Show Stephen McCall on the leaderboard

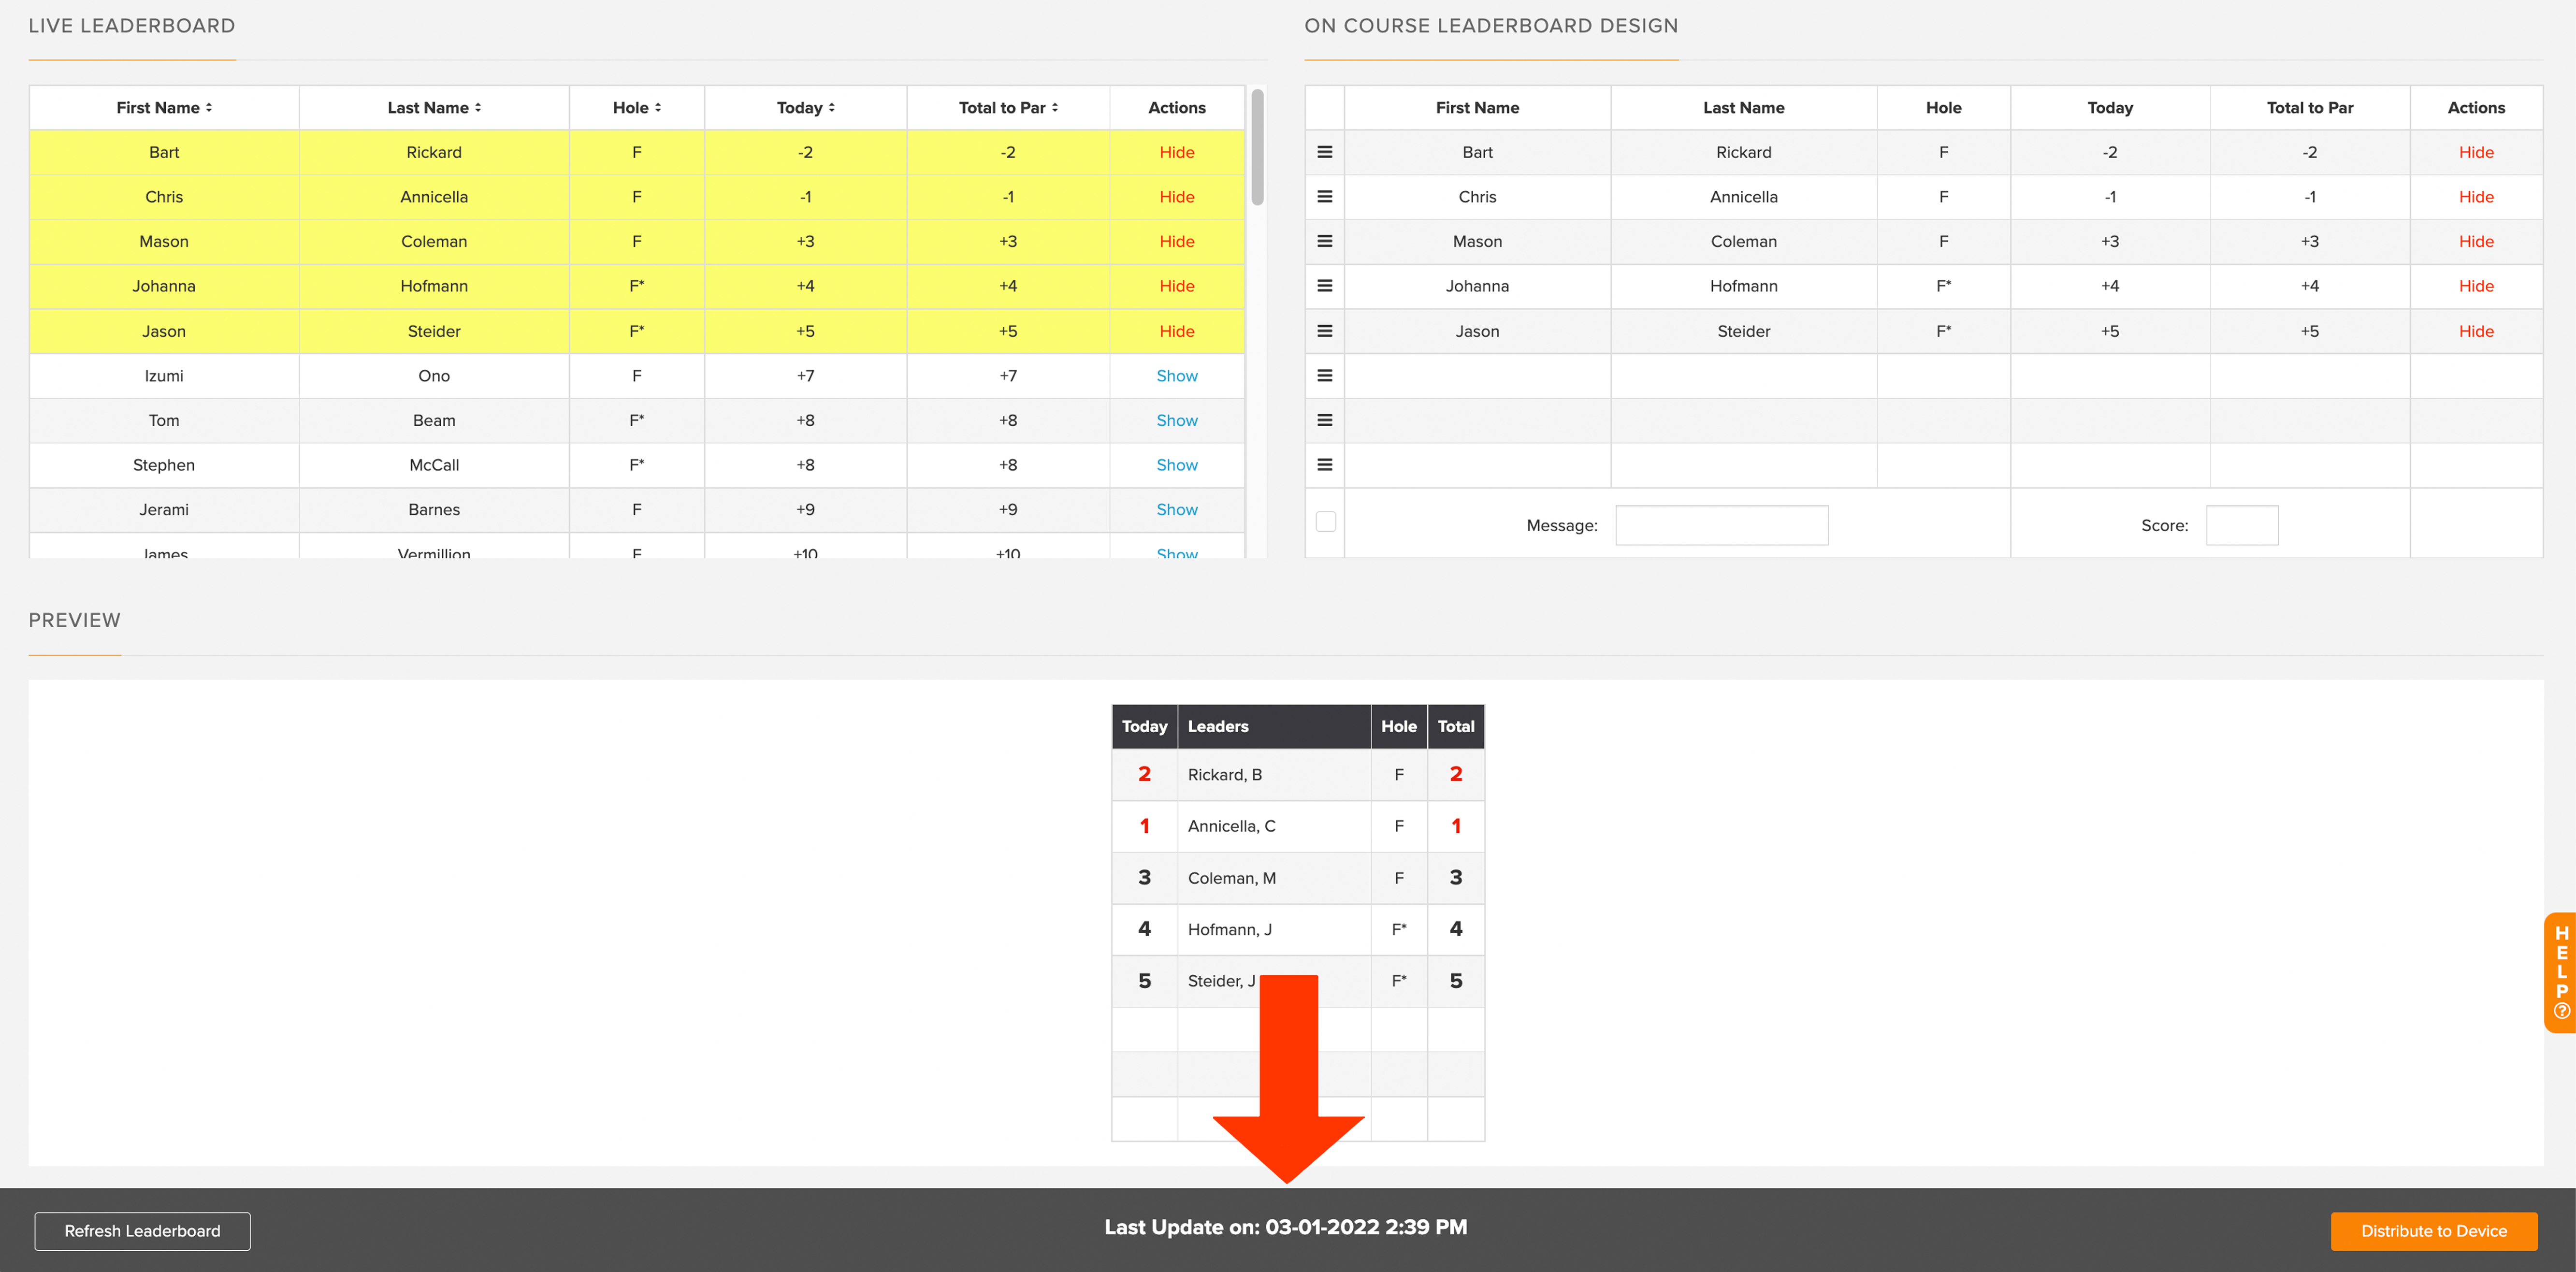(1177, 465)
